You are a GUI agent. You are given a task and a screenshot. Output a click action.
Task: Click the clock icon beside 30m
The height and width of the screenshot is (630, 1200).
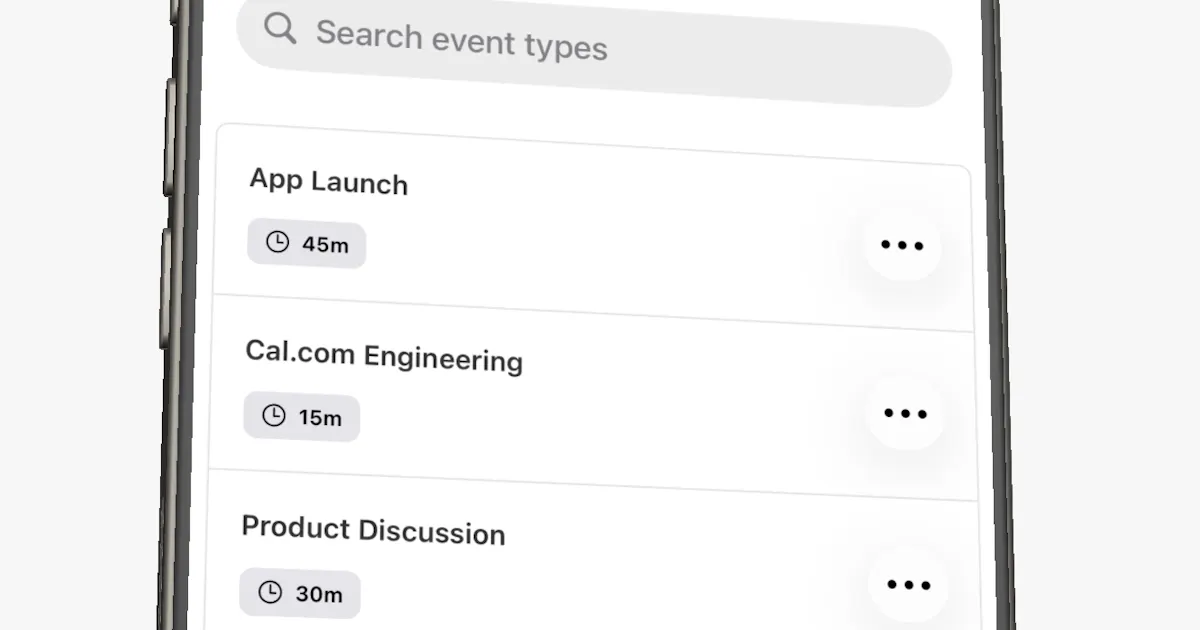click(270, 592)
